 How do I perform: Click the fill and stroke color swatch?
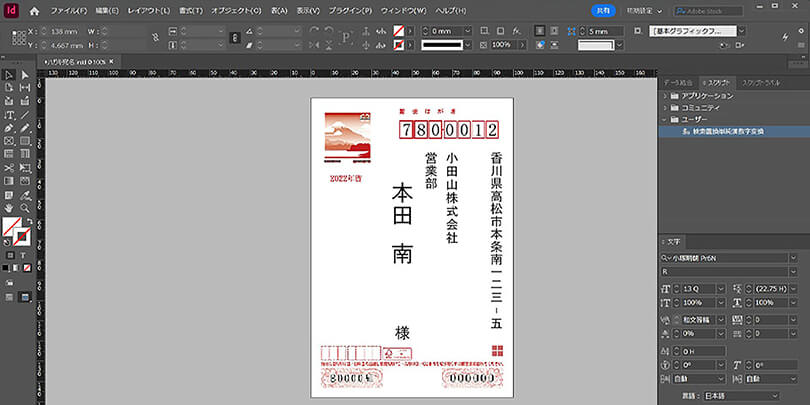tap(13, 228)
